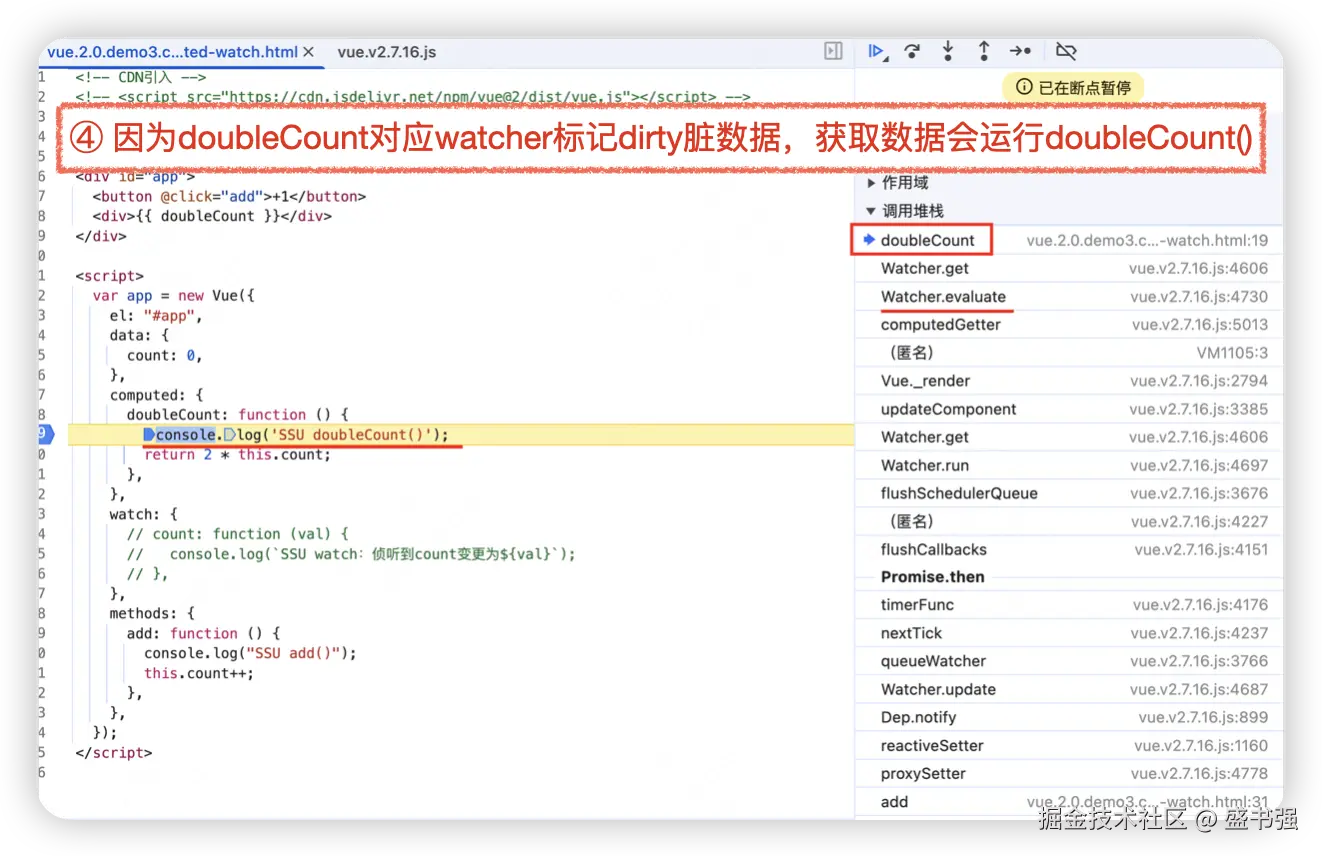This screenshot has width=1322, height=856.
Task: Click the Step out of current function icon
Action: (984, 52)
